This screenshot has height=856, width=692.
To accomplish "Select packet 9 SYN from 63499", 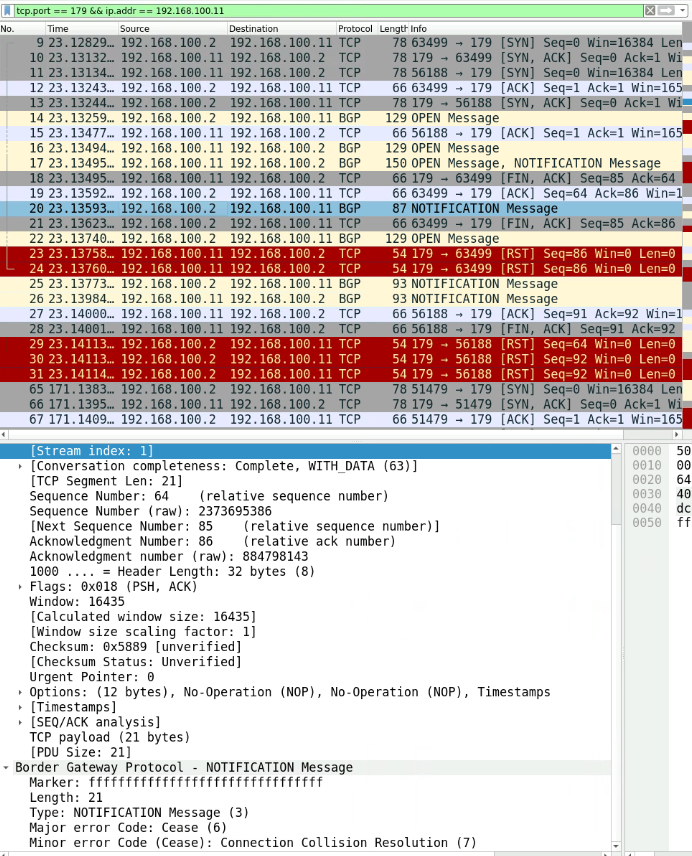I will pos(341,43).
